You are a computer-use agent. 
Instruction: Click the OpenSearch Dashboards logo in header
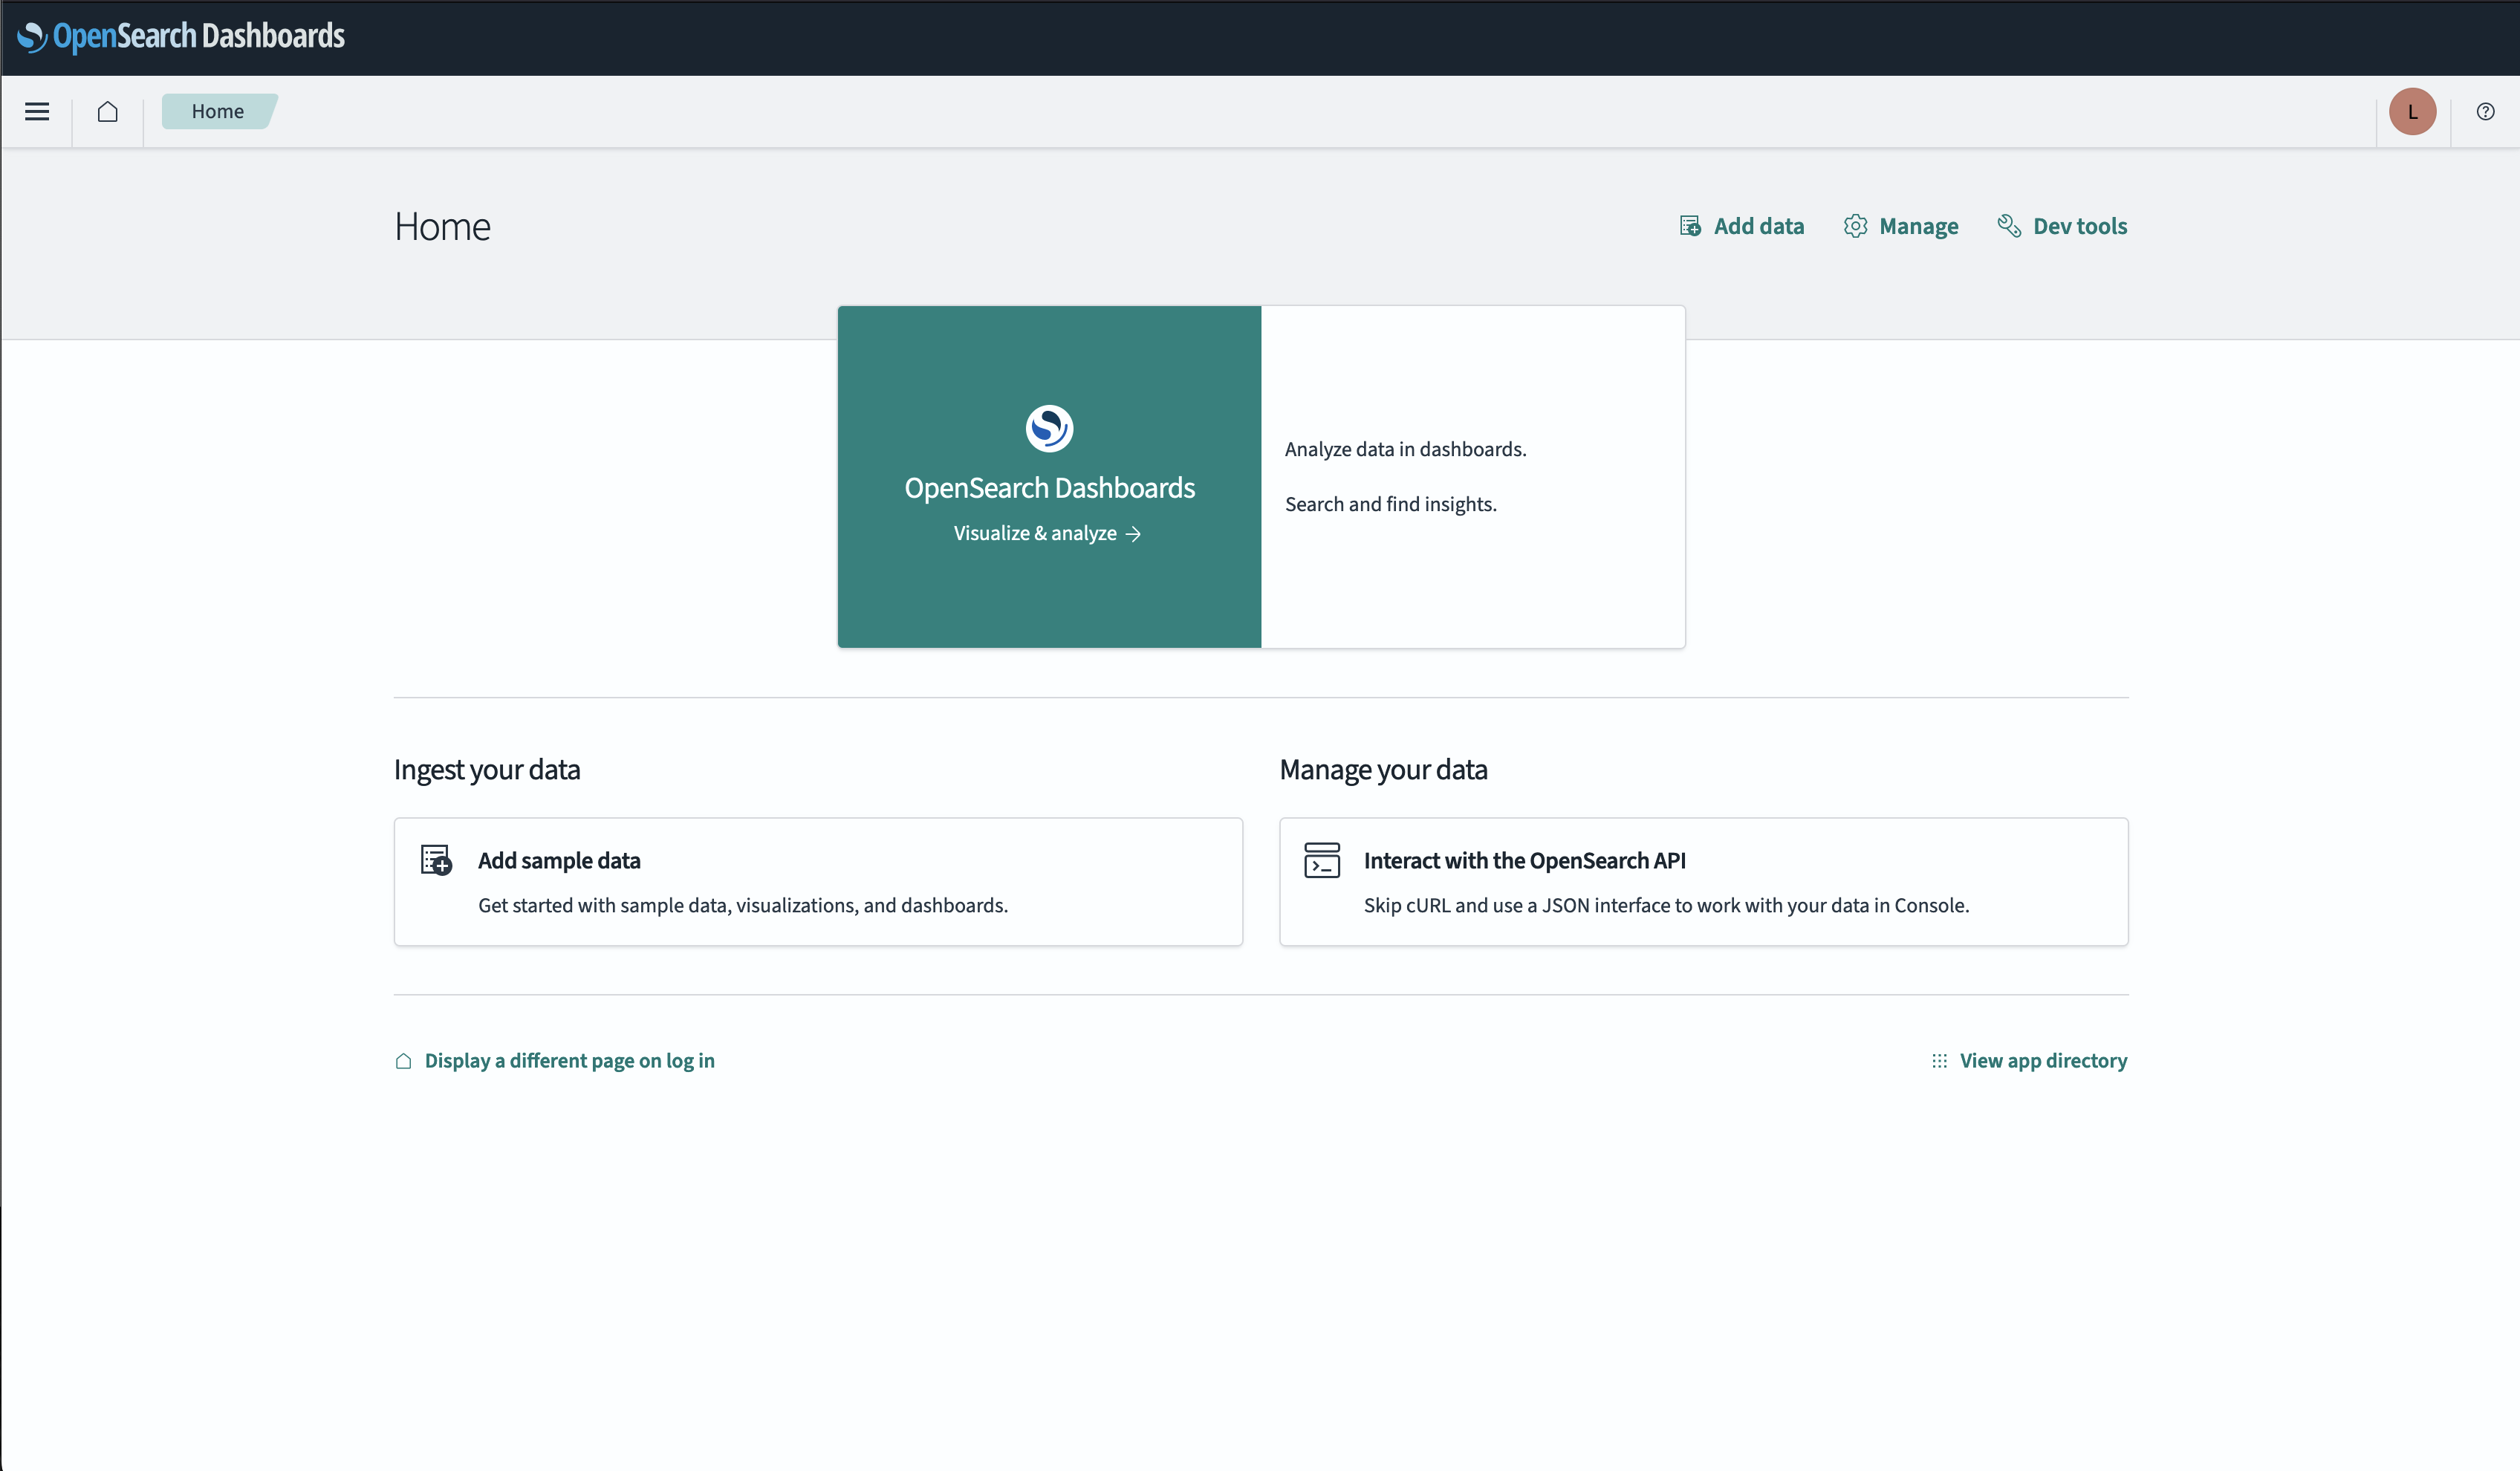(181, 36)
